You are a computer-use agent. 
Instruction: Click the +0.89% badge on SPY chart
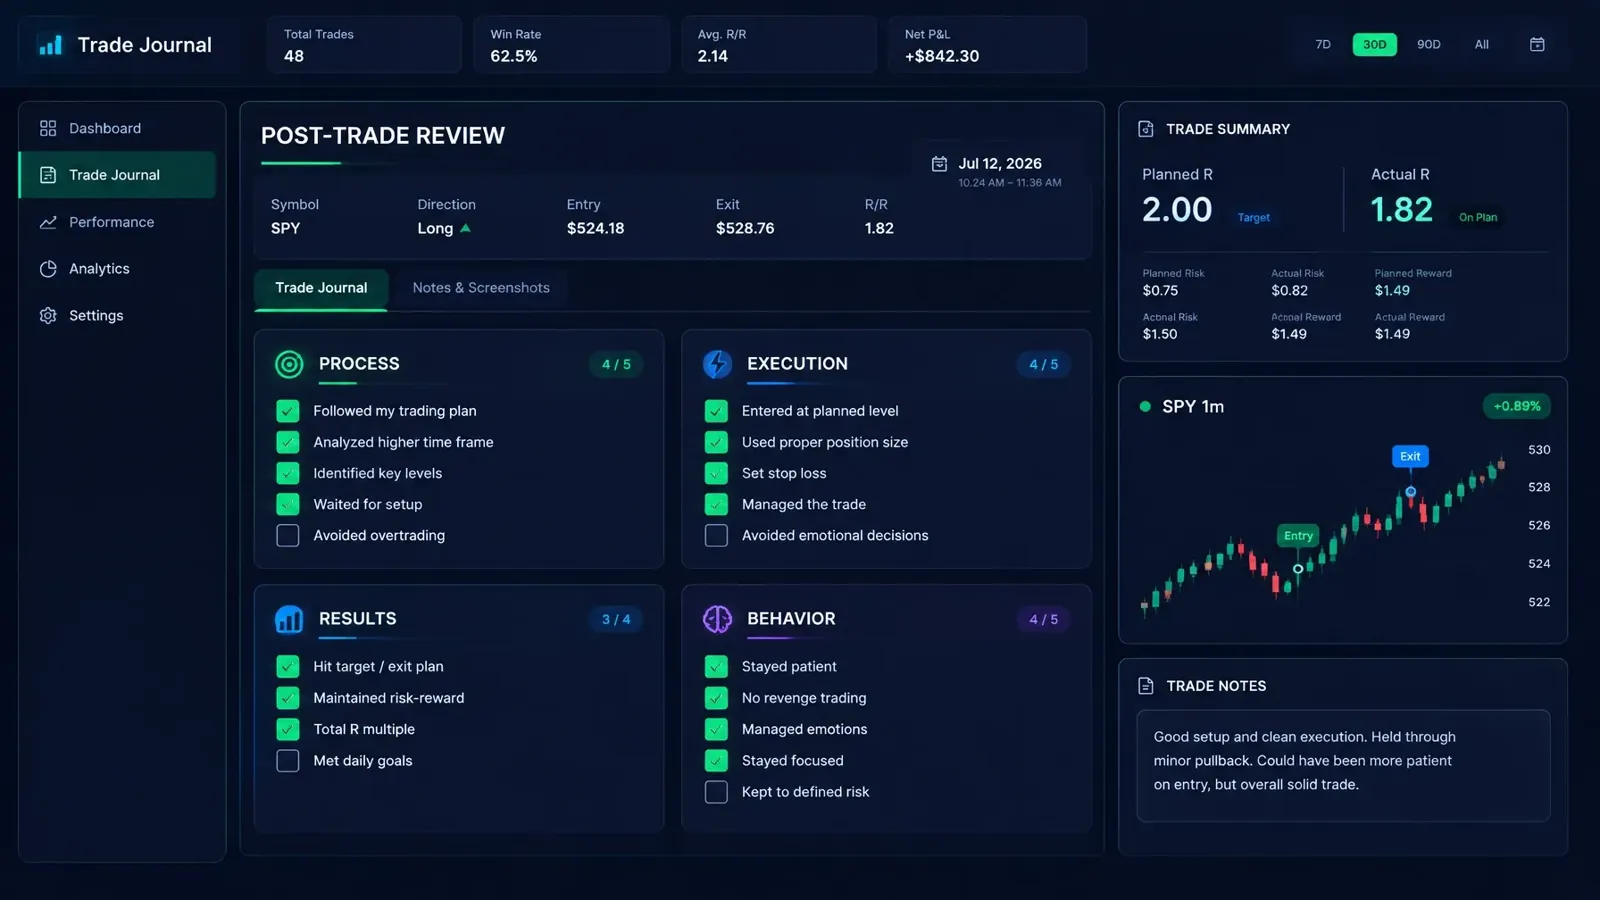1517,406
